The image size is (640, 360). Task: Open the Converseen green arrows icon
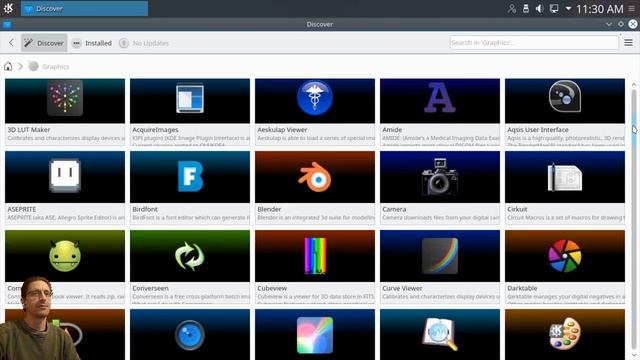[190, 256]
